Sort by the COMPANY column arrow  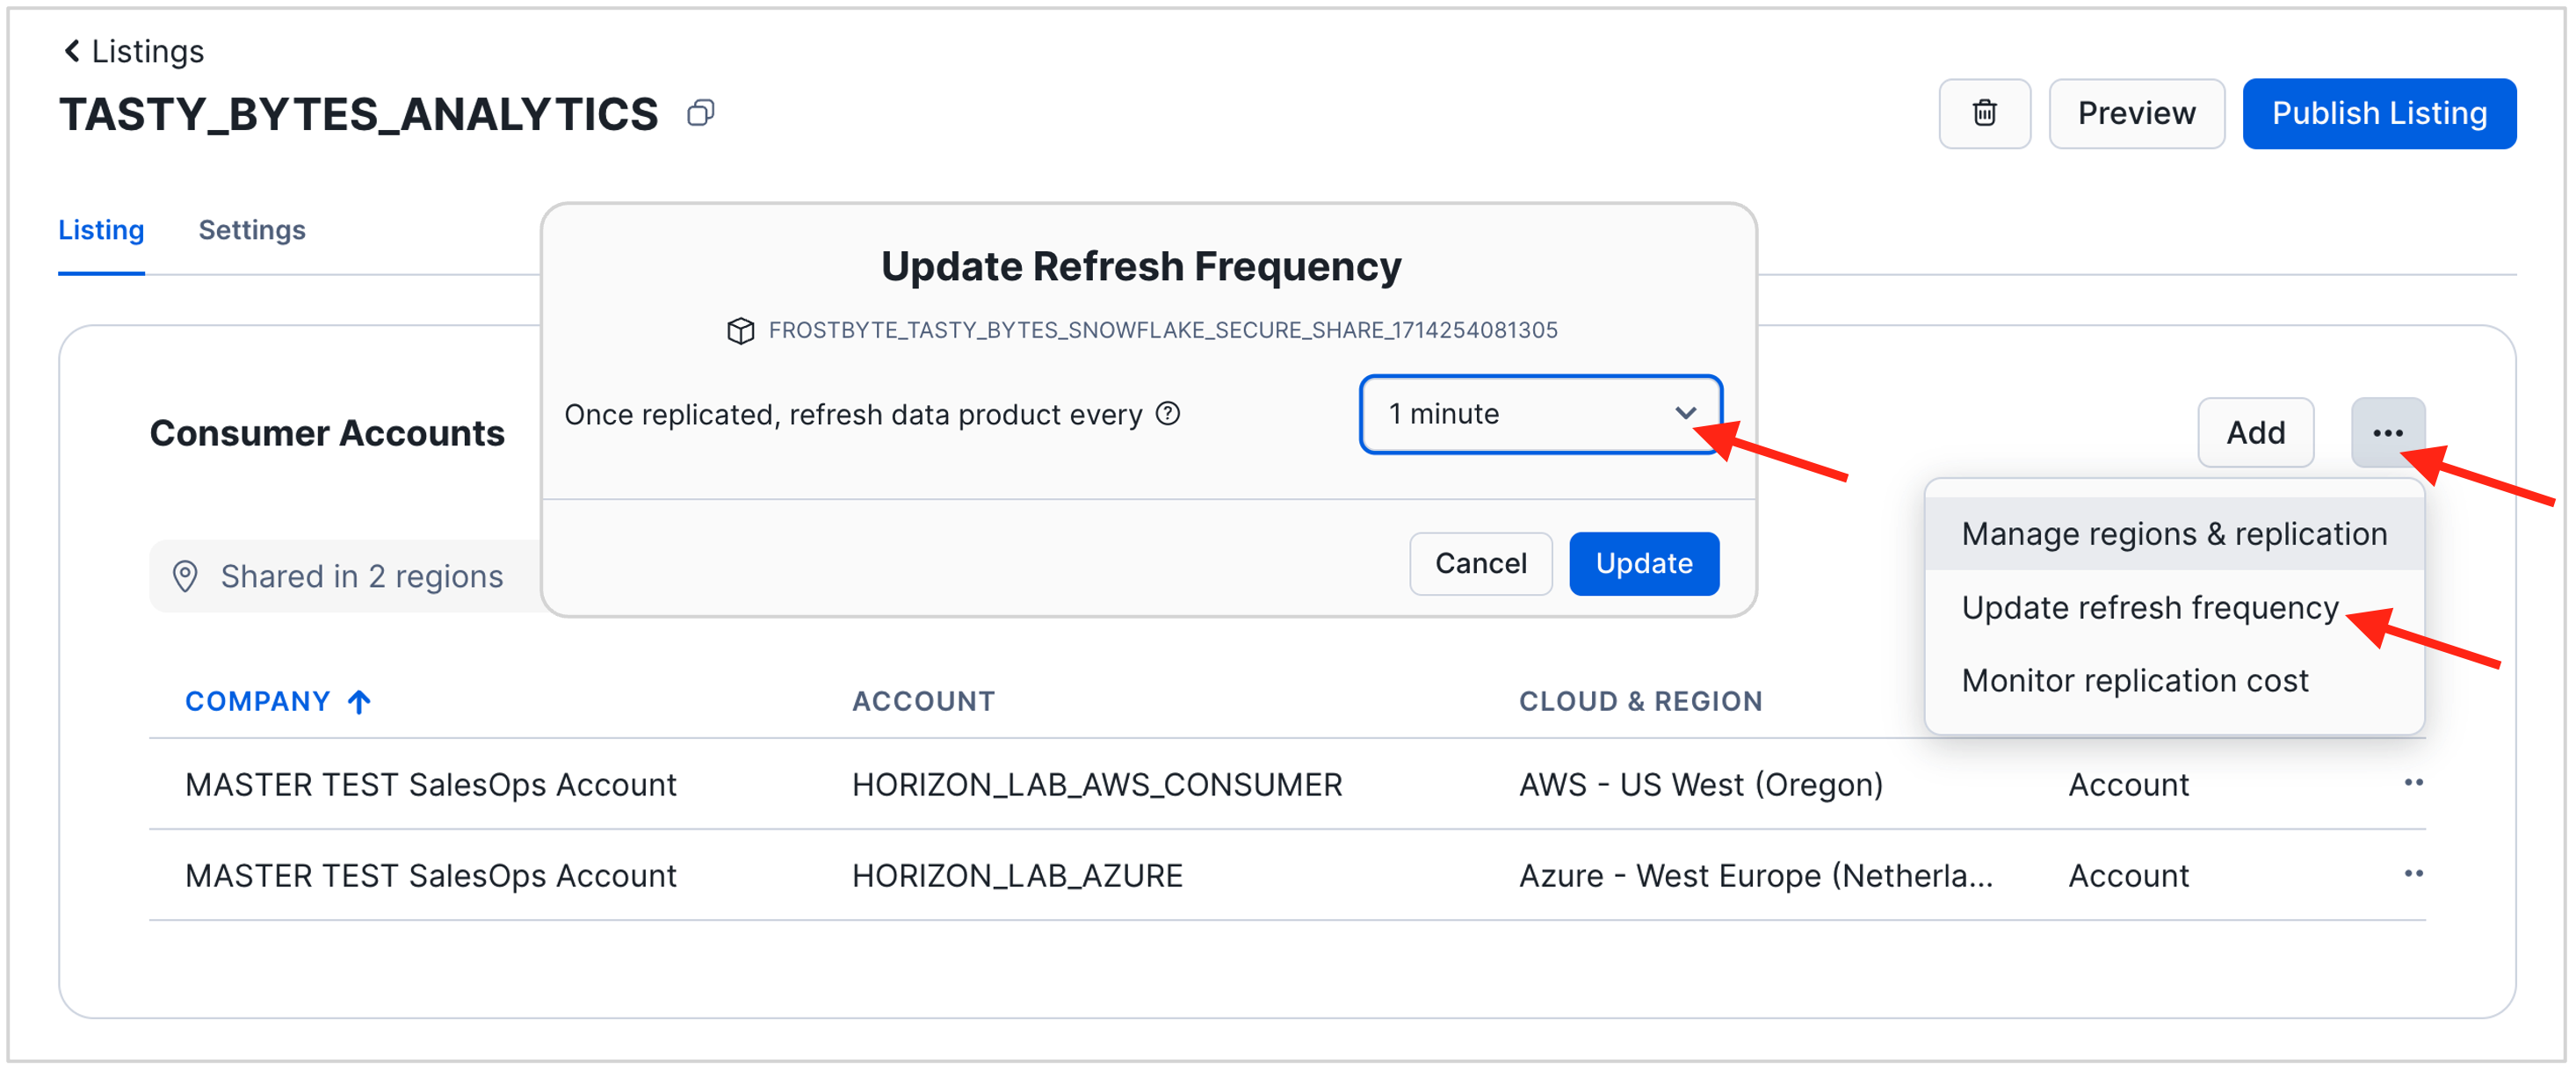click(360, 702)
